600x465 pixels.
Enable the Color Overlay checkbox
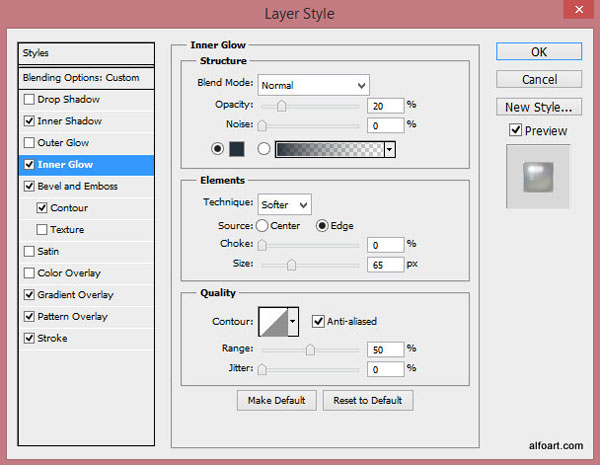tap(29, 273)
